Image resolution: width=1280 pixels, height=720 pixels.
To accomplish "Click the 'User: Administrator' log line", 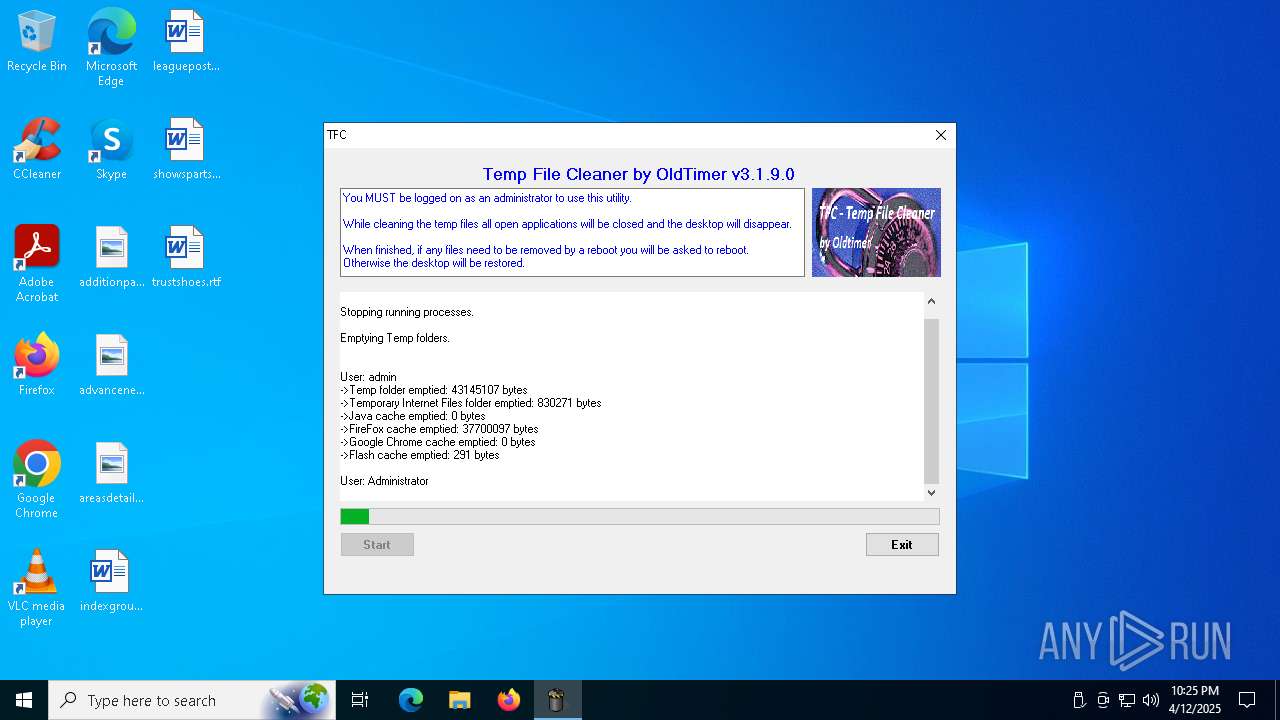I will point(384,481).
